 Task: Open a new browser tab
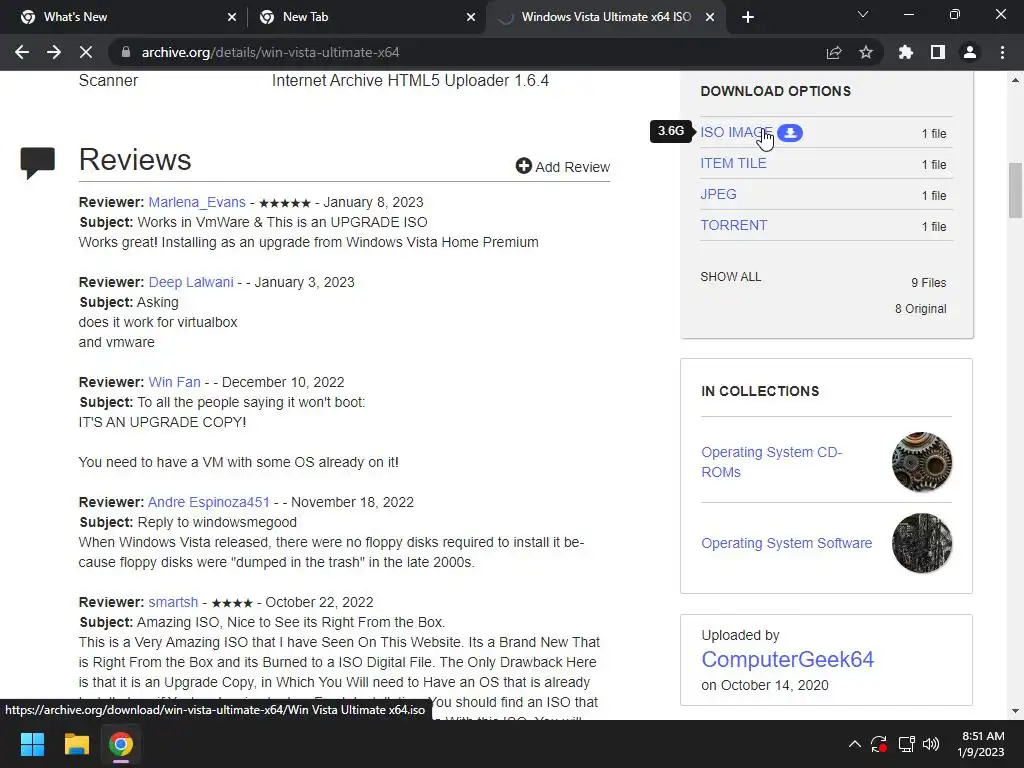point(748,17)
